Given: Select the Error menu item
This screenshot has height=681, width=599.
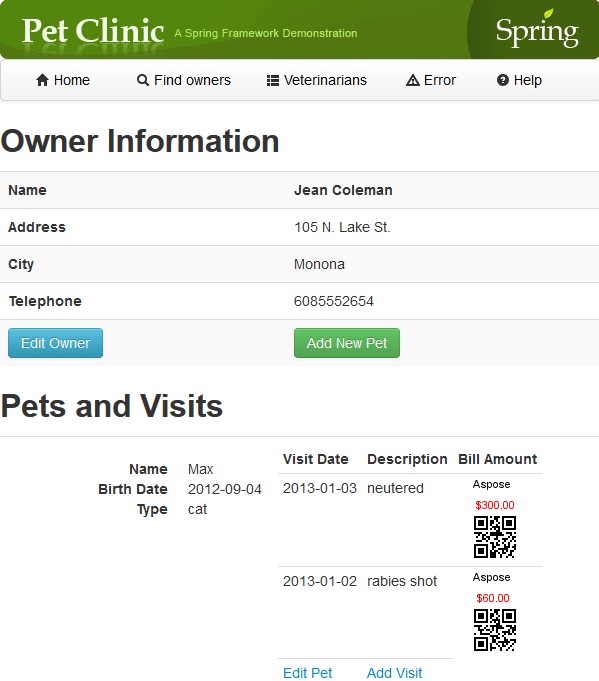Looking at the screenshot, I should point(431,80).
